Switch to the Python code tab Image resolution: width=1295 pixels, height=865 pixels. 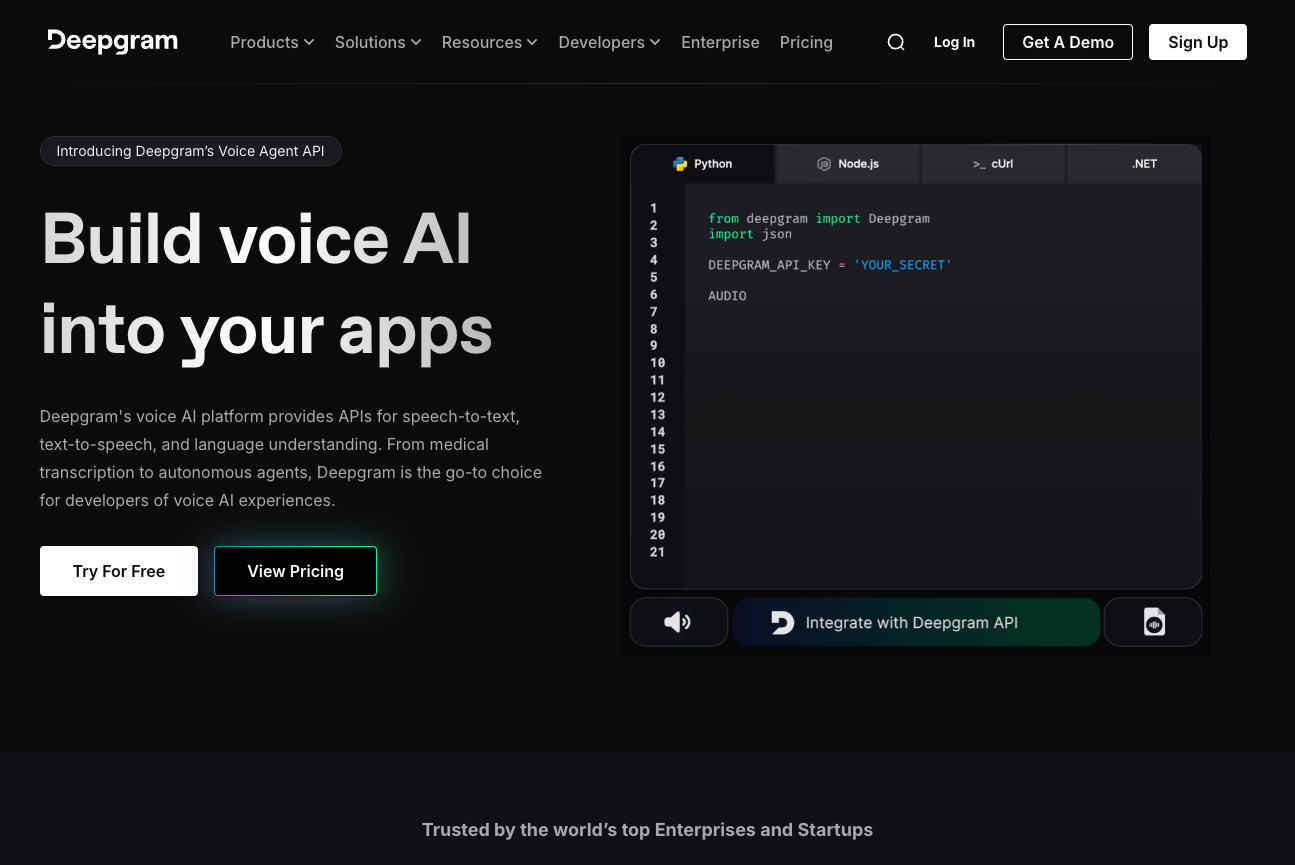coord(703,164)
